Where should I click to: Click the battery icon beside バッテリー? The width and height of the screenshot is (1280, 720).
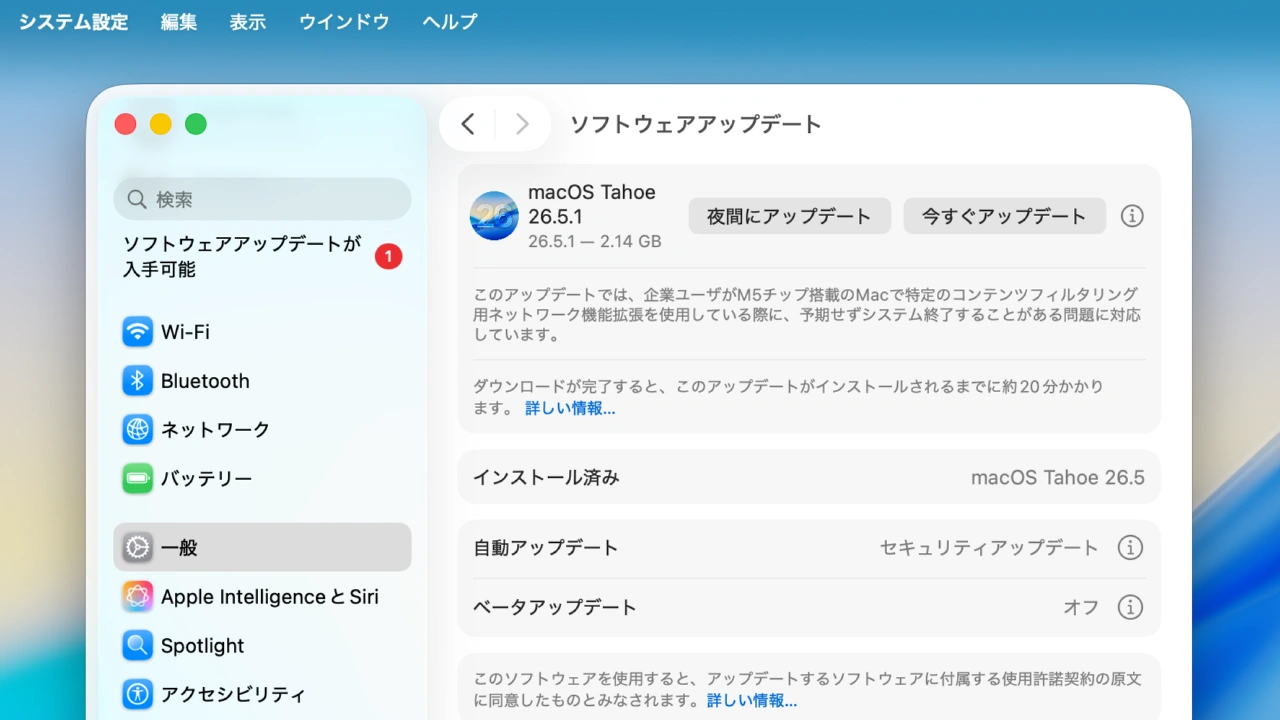138,479
